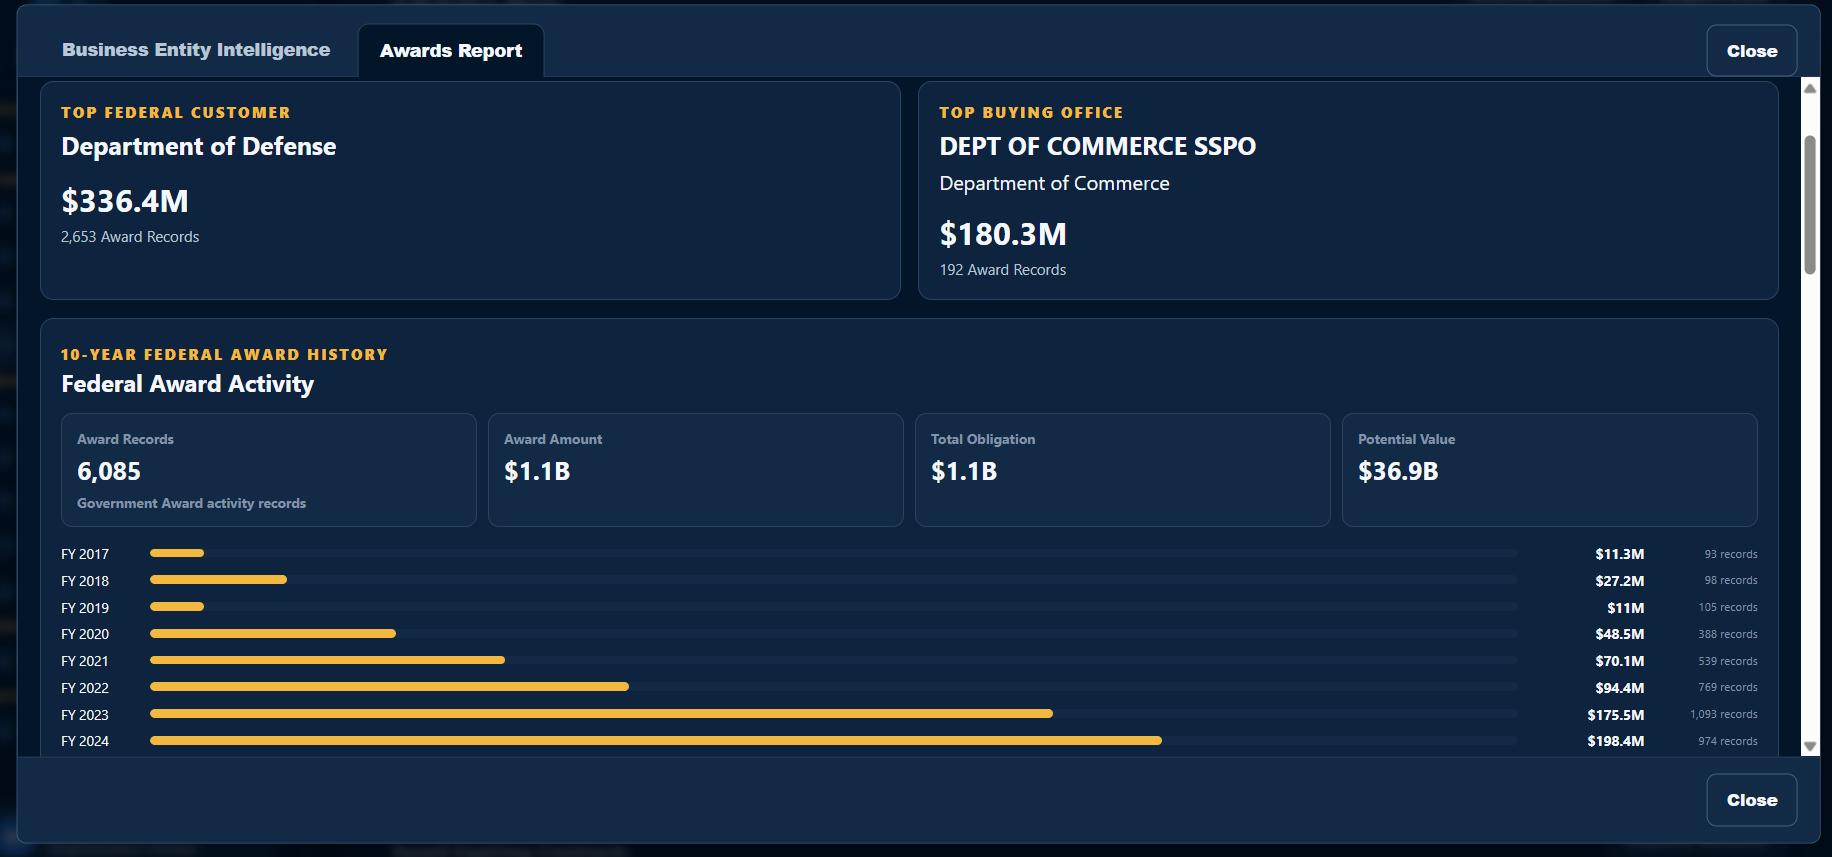Click the scrollbar down arrow
The width and height of the screenshot is (1832, 857).
pos(1809,746)
